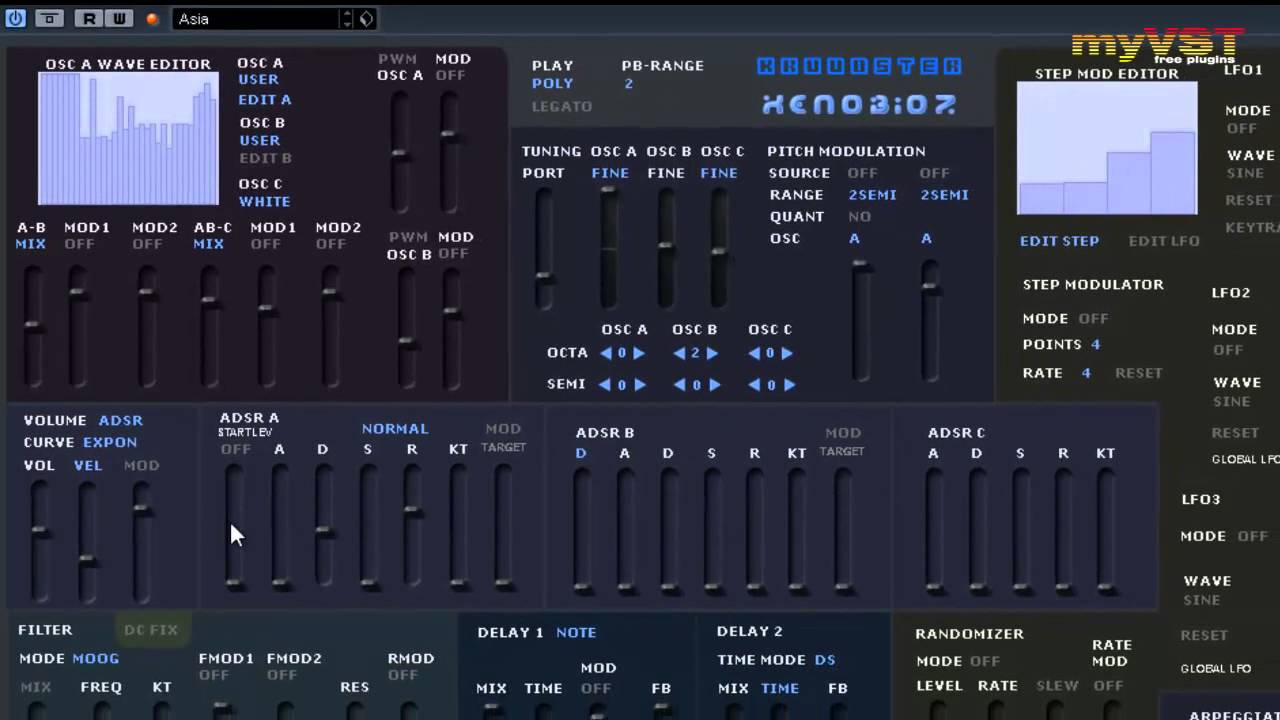Screen dimensions: 1280x720
Task: Click the OSC A wave editor graph
Action: point(128,139)
